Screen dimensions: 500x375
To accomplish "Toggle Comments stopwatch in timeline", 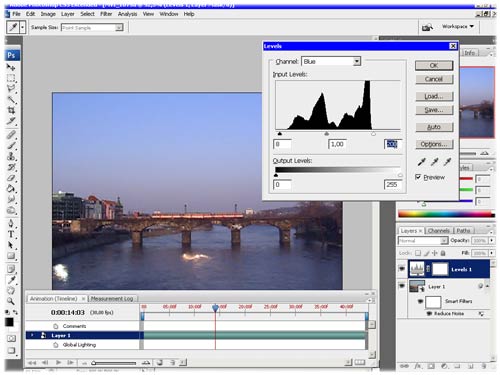I will (56, 326).
